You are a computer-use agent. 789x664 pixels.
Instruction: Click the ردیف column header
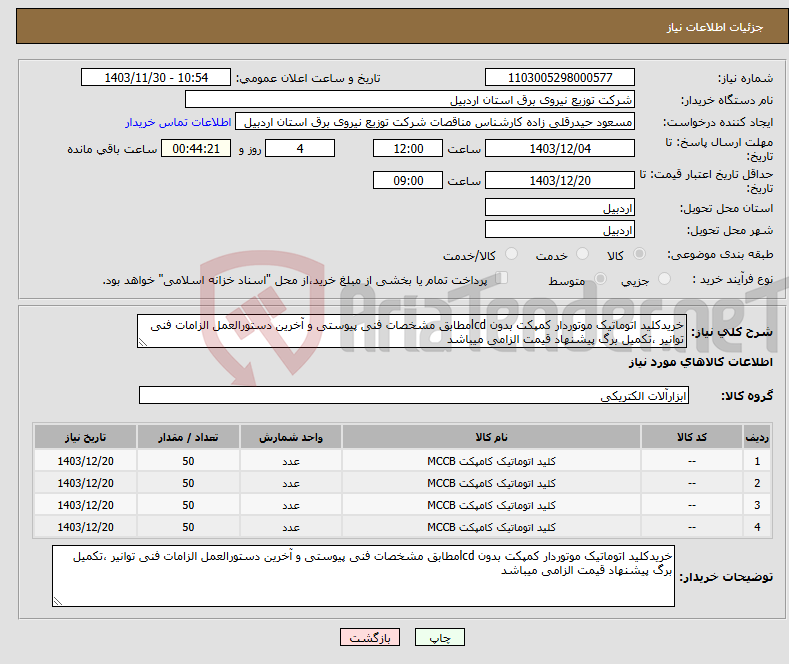click(x=757, y=437)
